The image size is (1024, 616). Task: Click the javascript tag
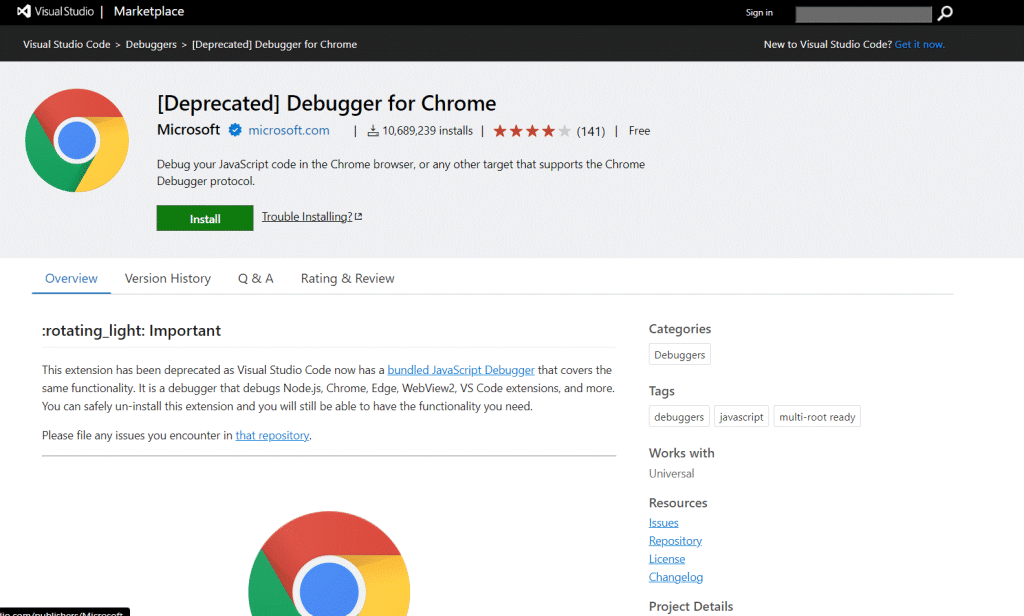tap(741, 416)
